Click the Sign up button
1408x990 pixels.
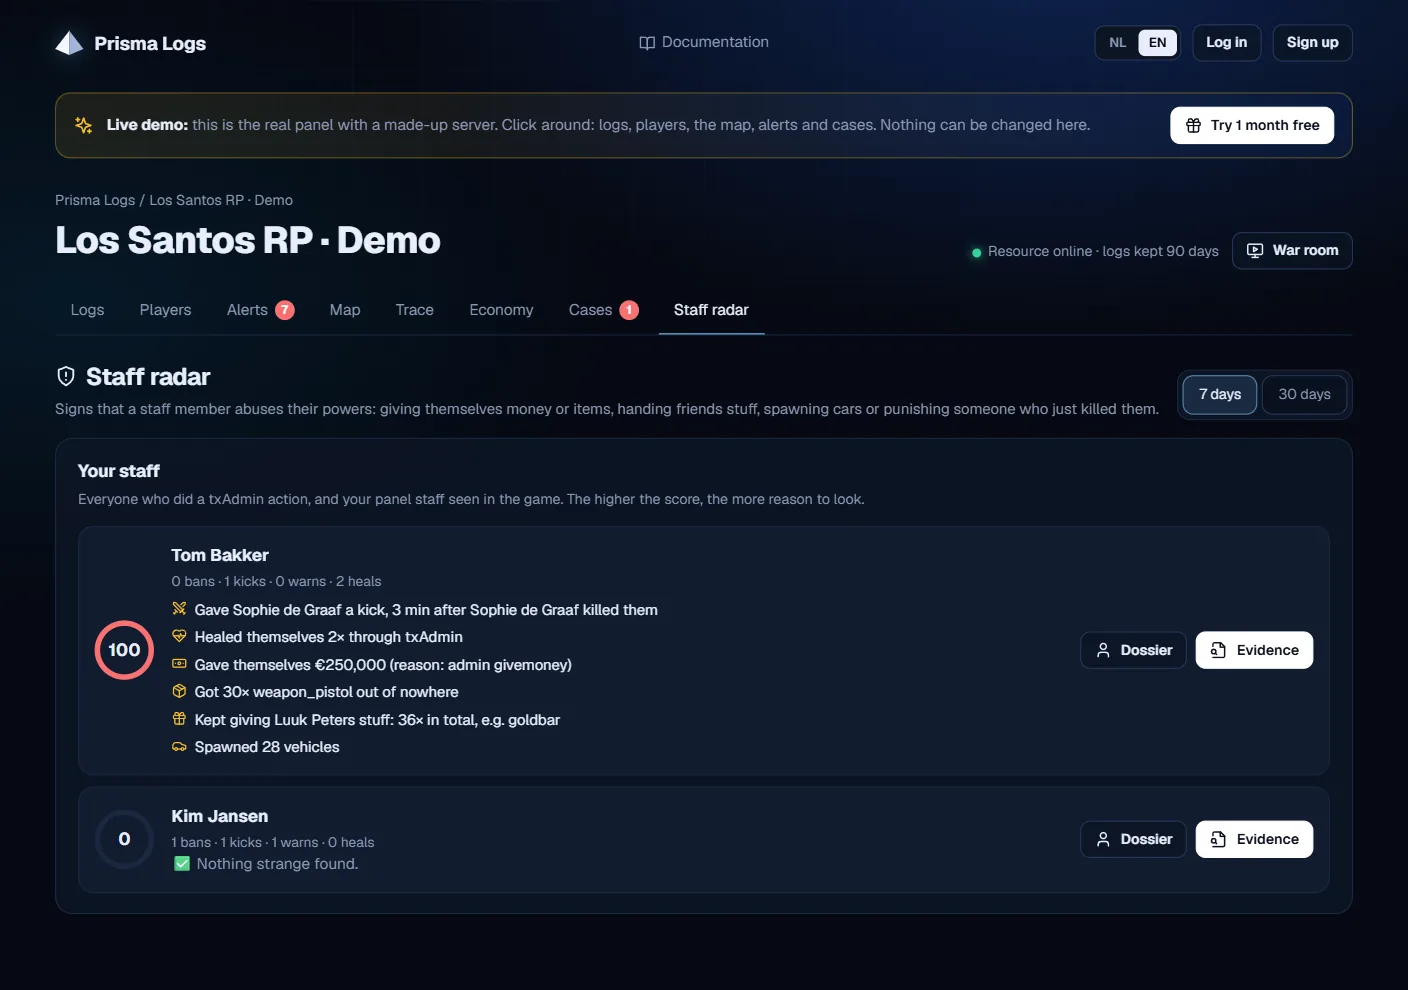coord(1312,43)
